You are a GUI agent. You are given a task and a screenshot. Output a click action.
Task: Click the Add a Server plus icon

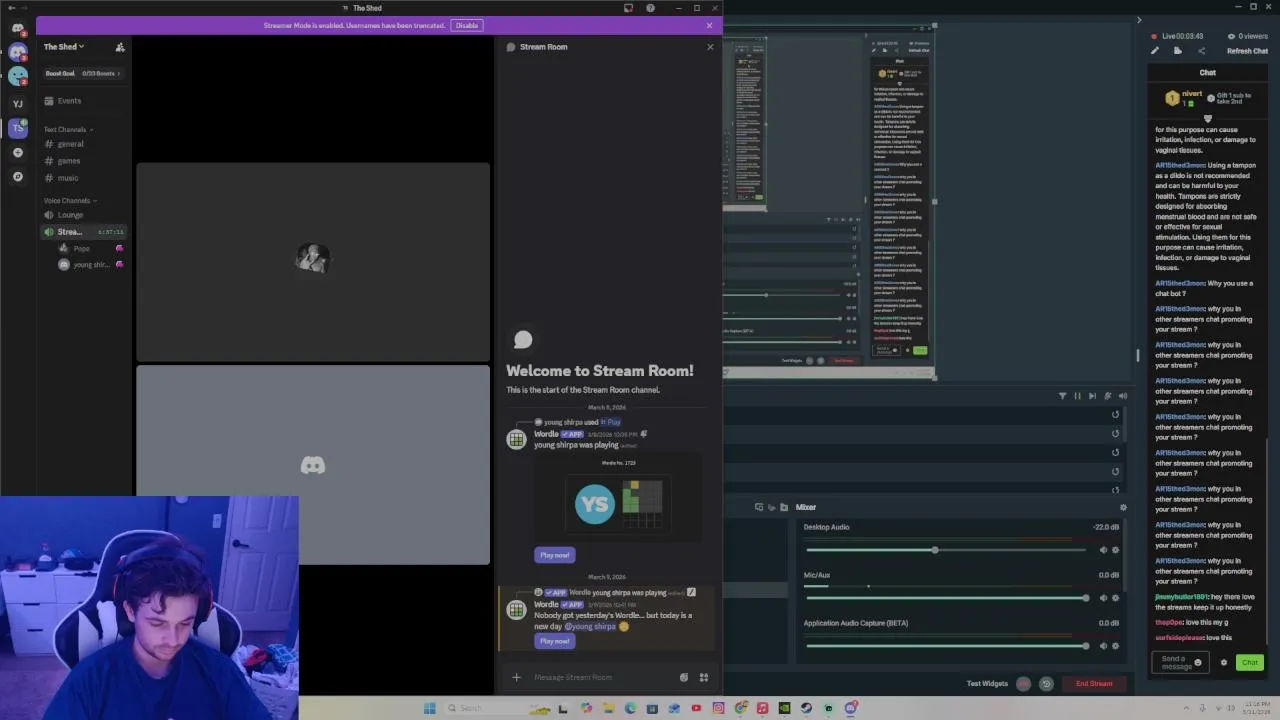click(x=17, y=152)
